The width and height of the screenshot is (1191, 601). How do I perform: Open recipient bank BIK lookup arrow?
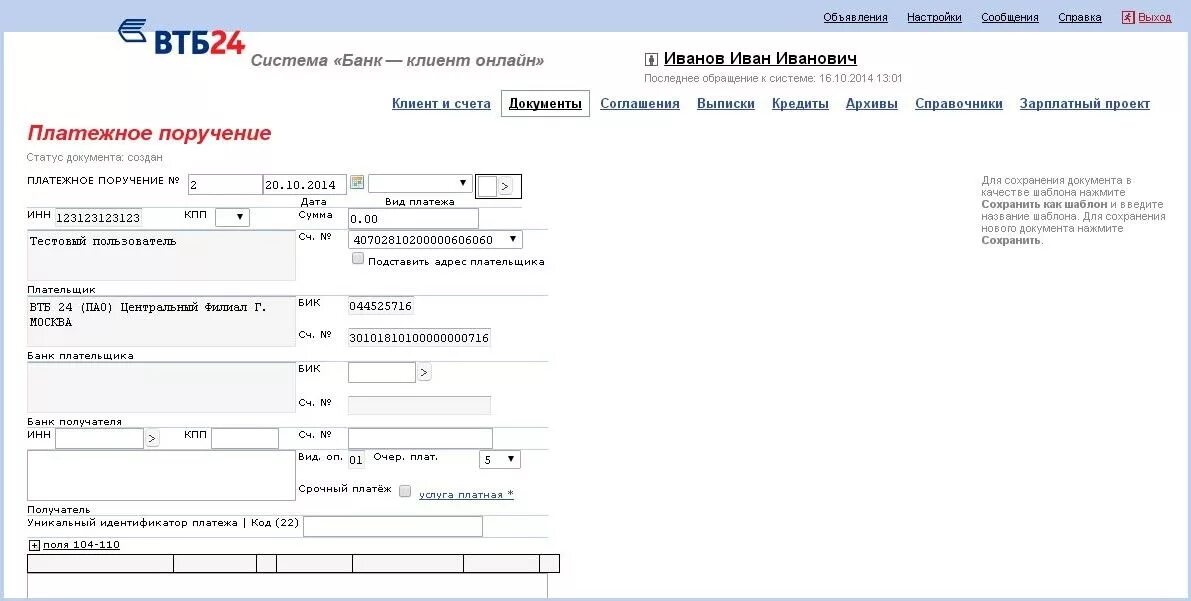click(x=424, y=372)
